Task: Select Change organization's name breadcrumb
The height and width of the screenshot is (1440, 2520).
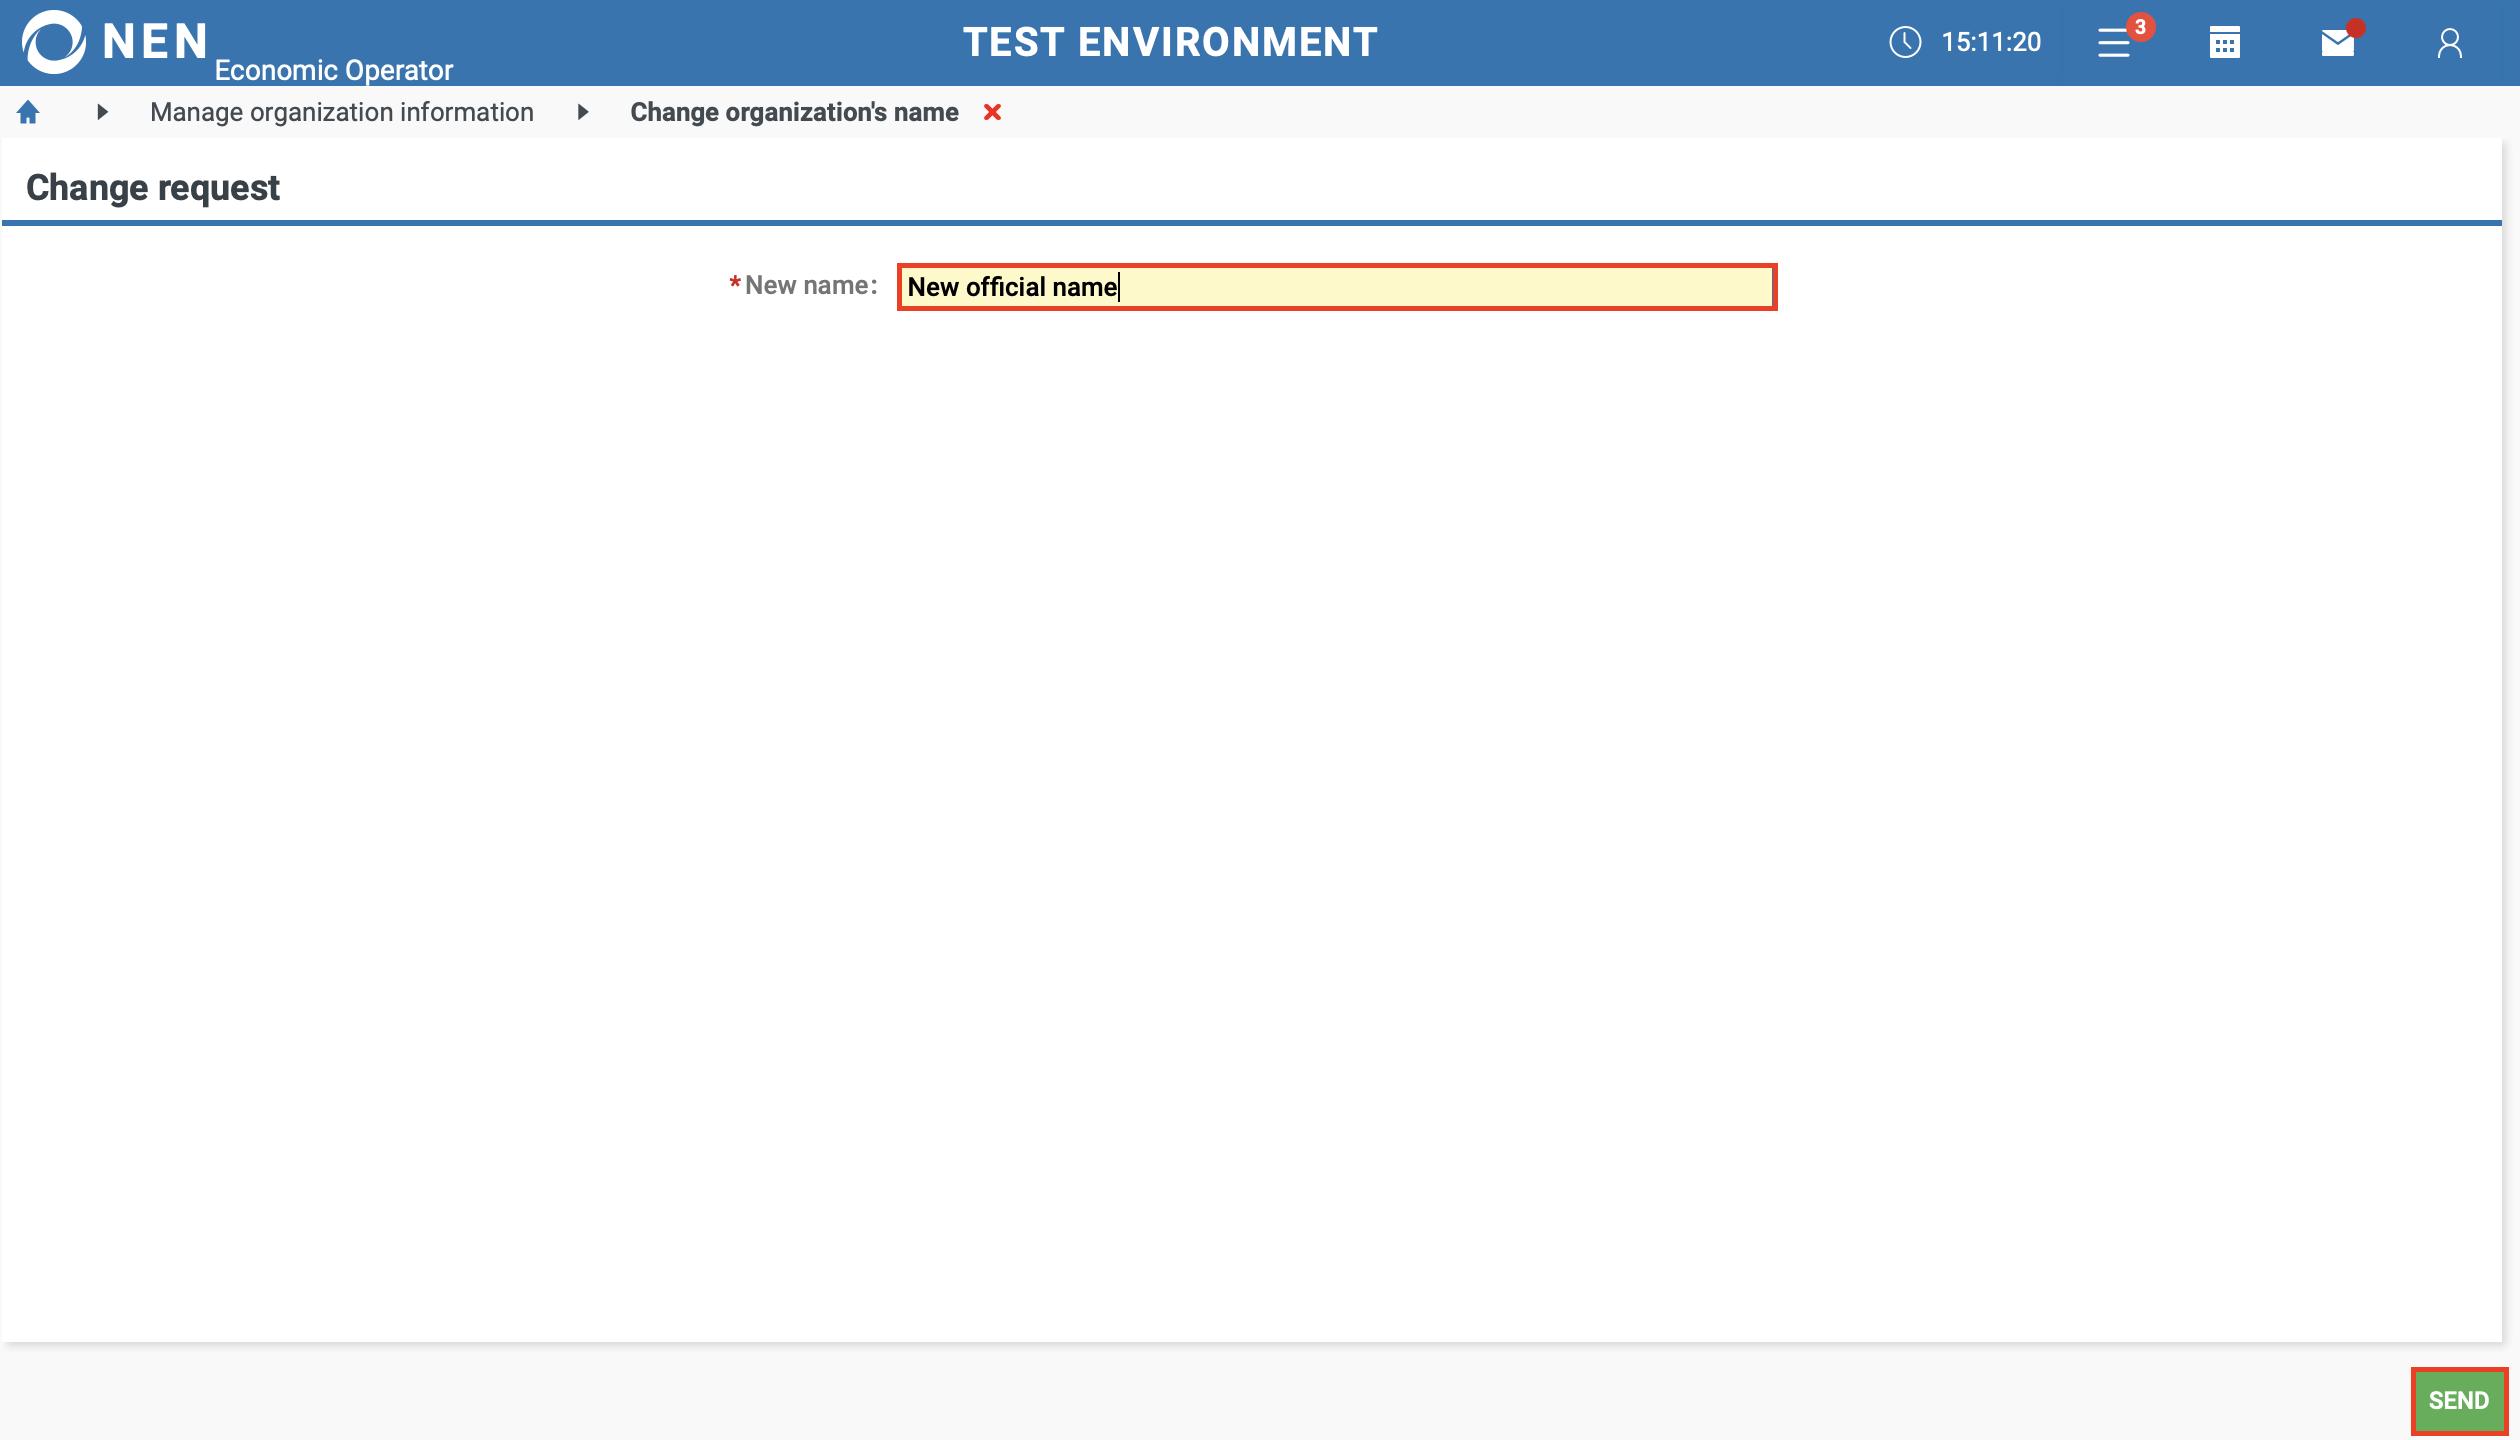Action: pos(794,112)
